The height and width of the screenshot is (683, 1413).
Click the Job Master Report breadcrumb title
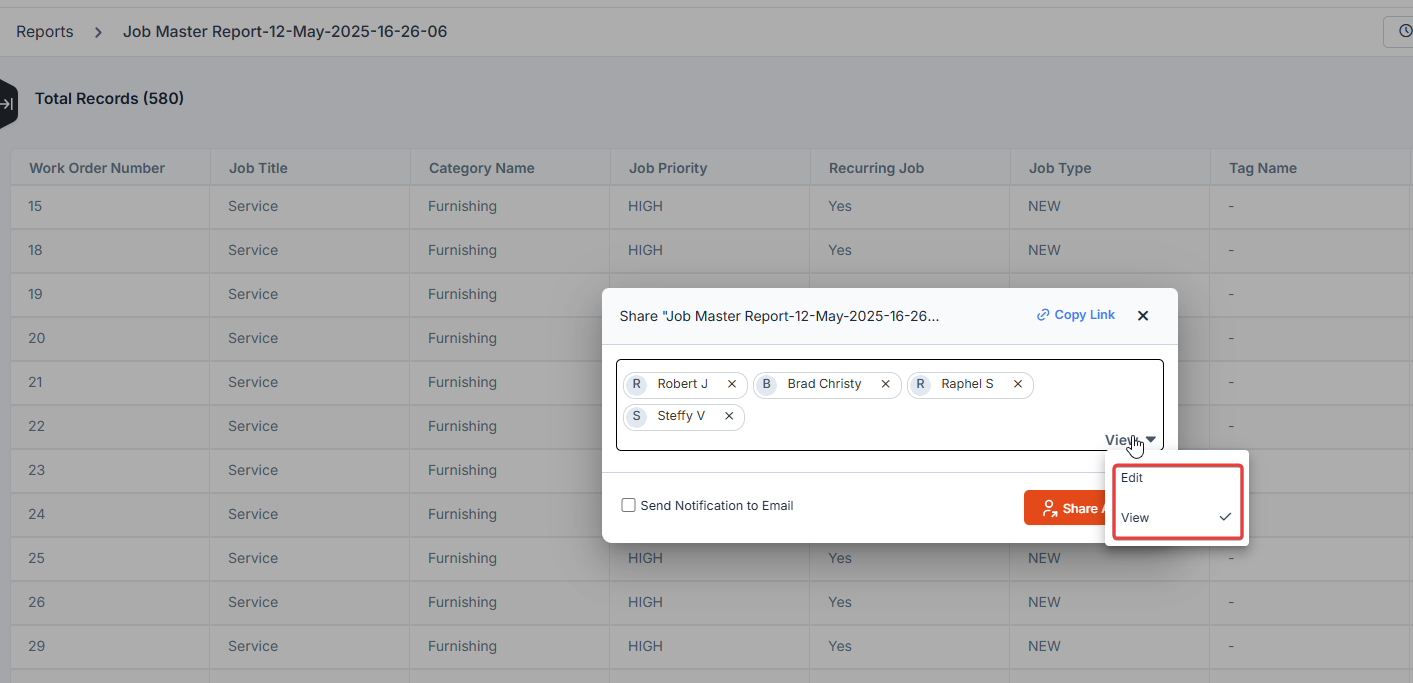click(285, 32)
